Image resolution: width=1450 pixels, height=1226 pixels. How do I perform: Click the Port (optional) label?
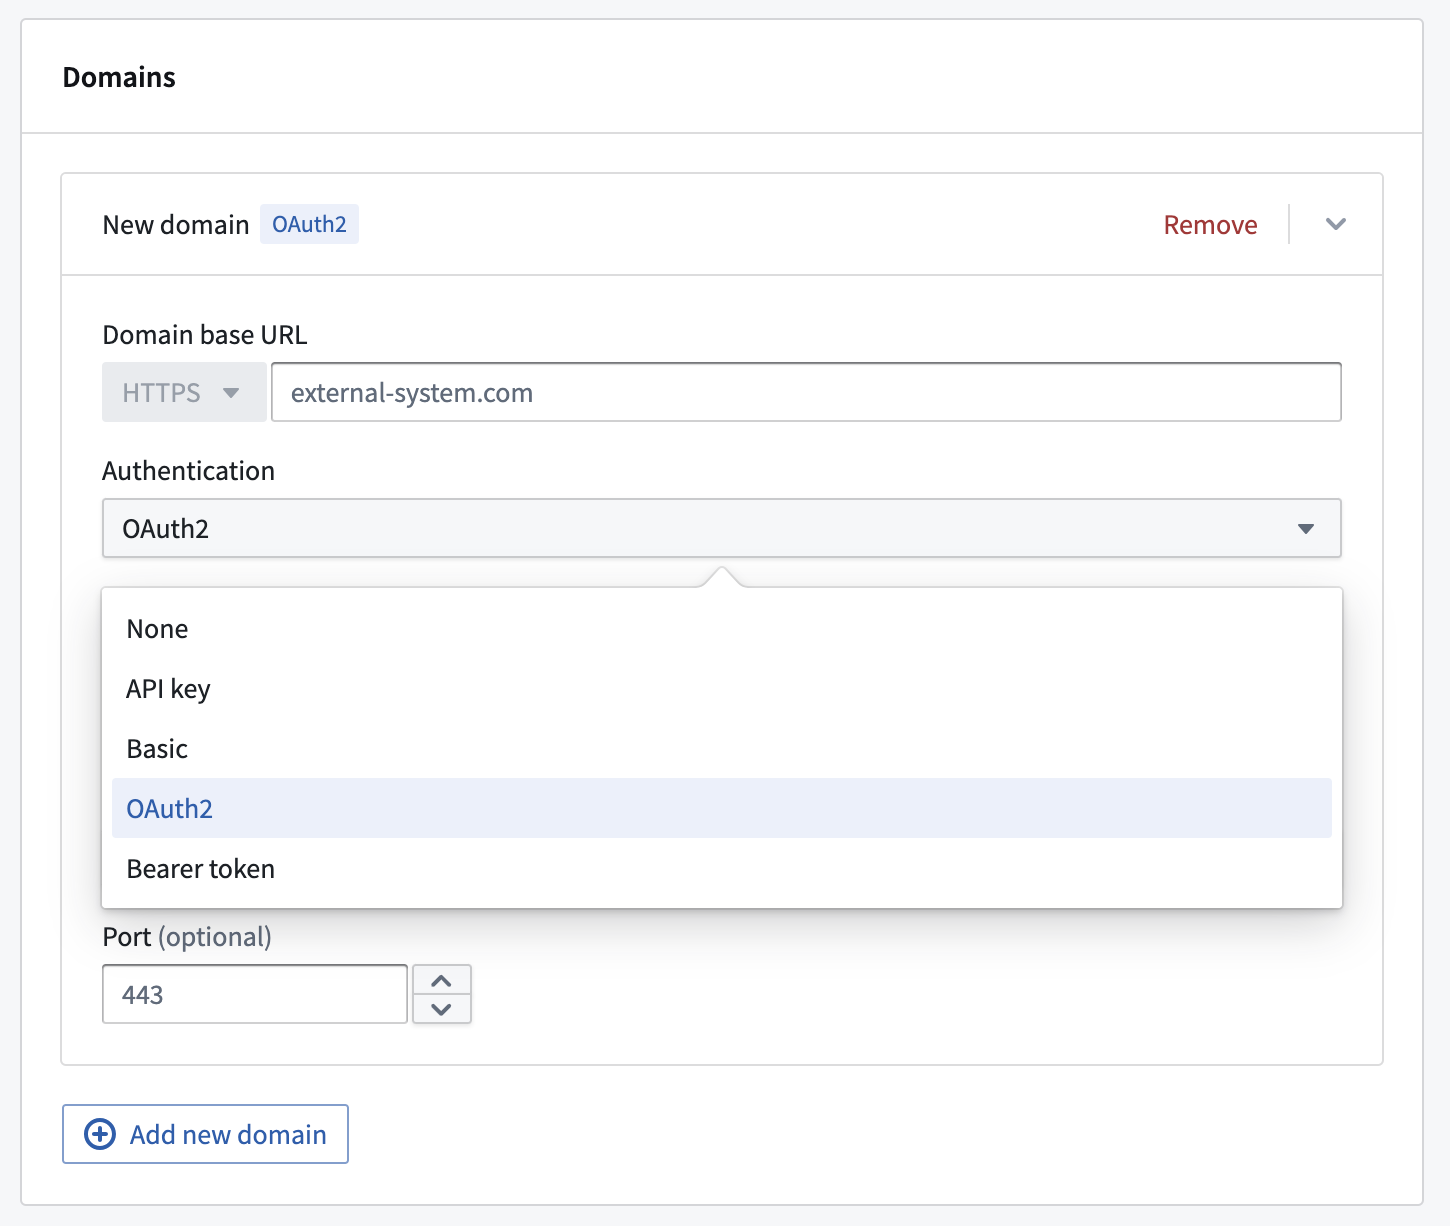pos(187,937)
